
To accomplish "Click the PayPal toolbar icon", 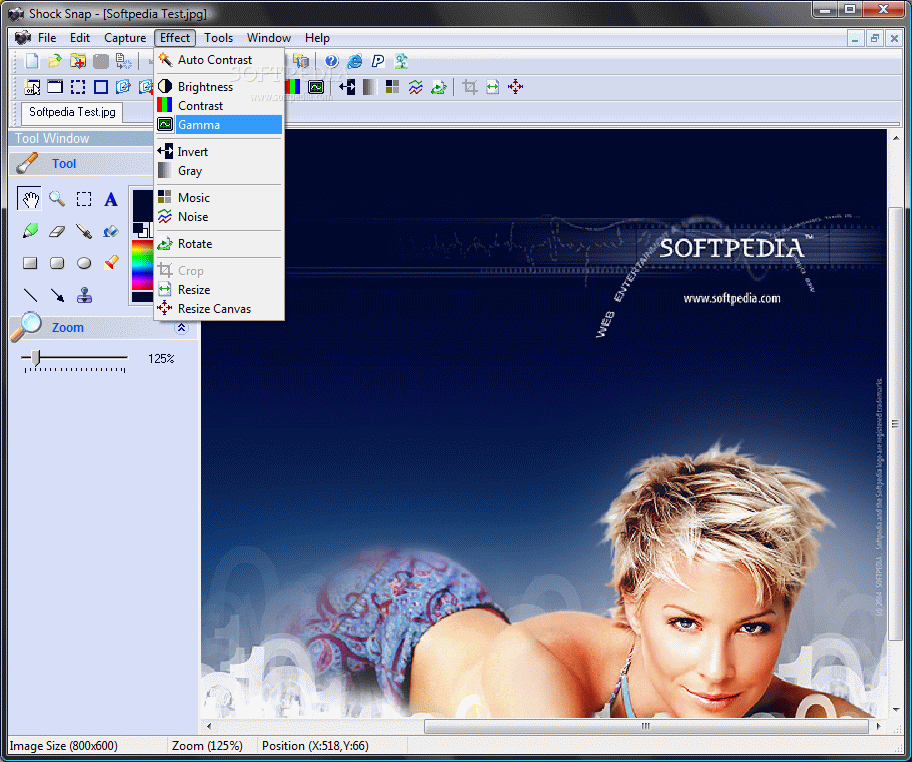I will [x=378, y=60].
